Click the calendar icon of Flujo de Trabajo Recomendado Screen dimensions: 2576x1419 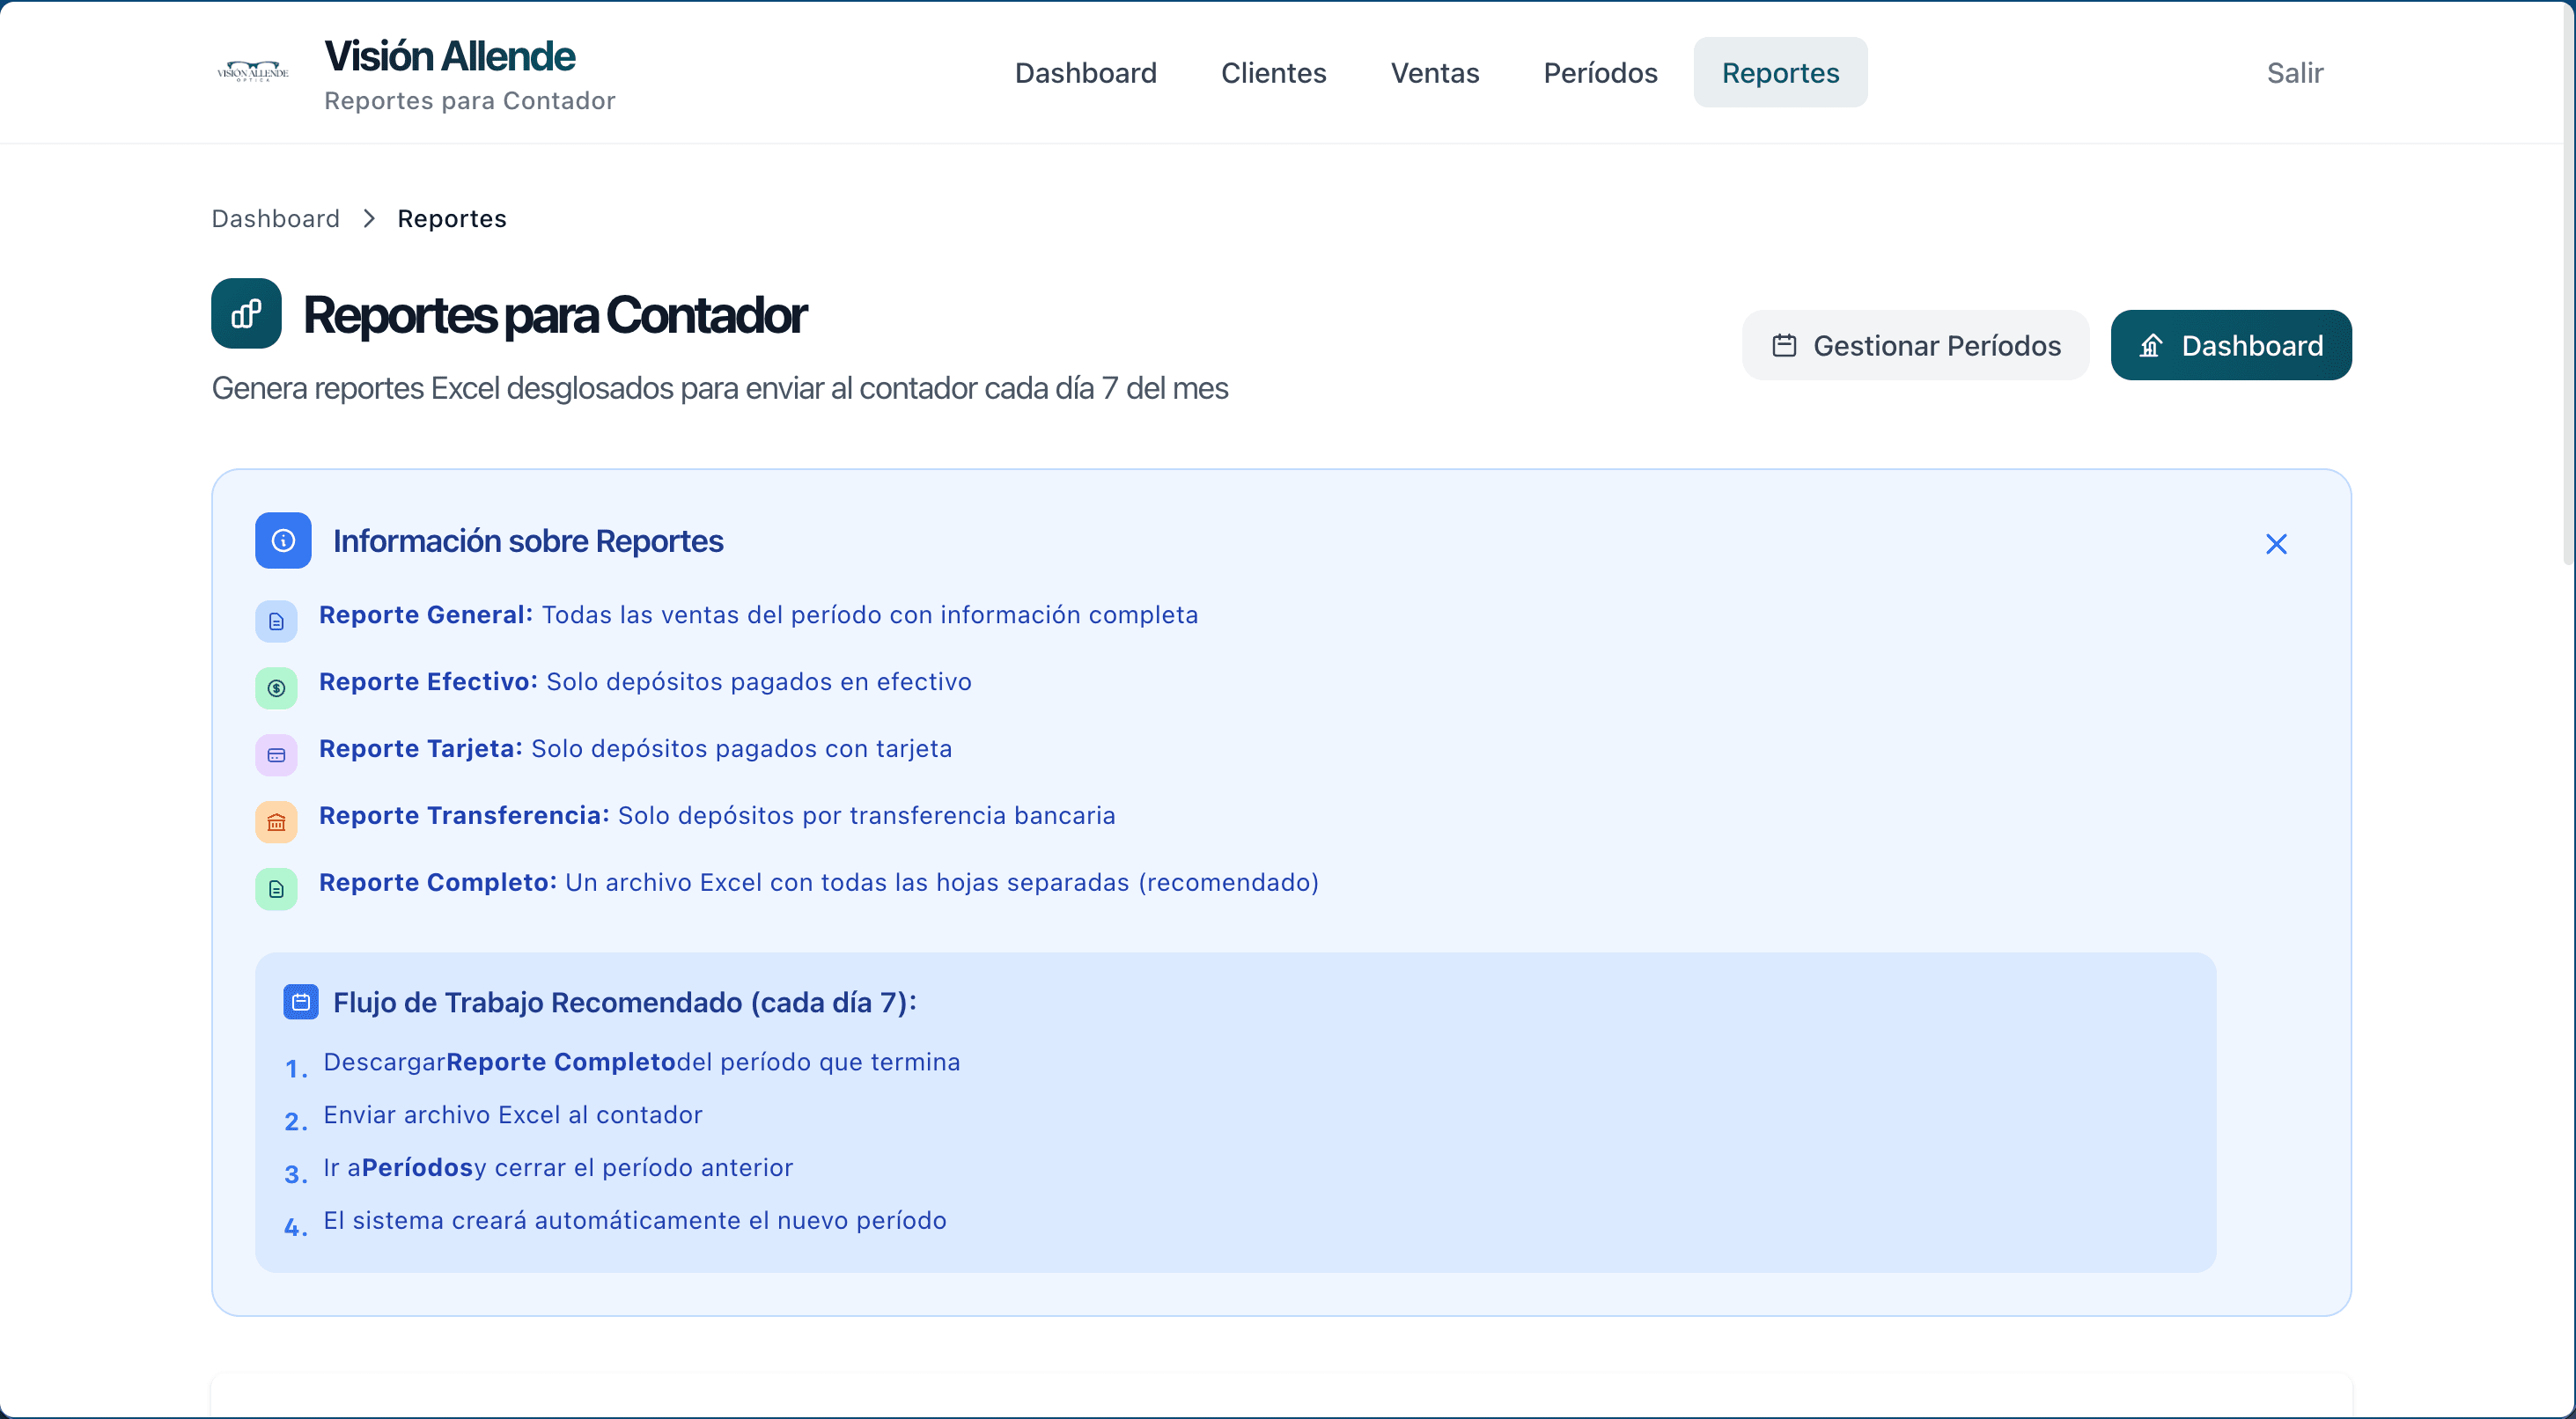point(300,1002)
